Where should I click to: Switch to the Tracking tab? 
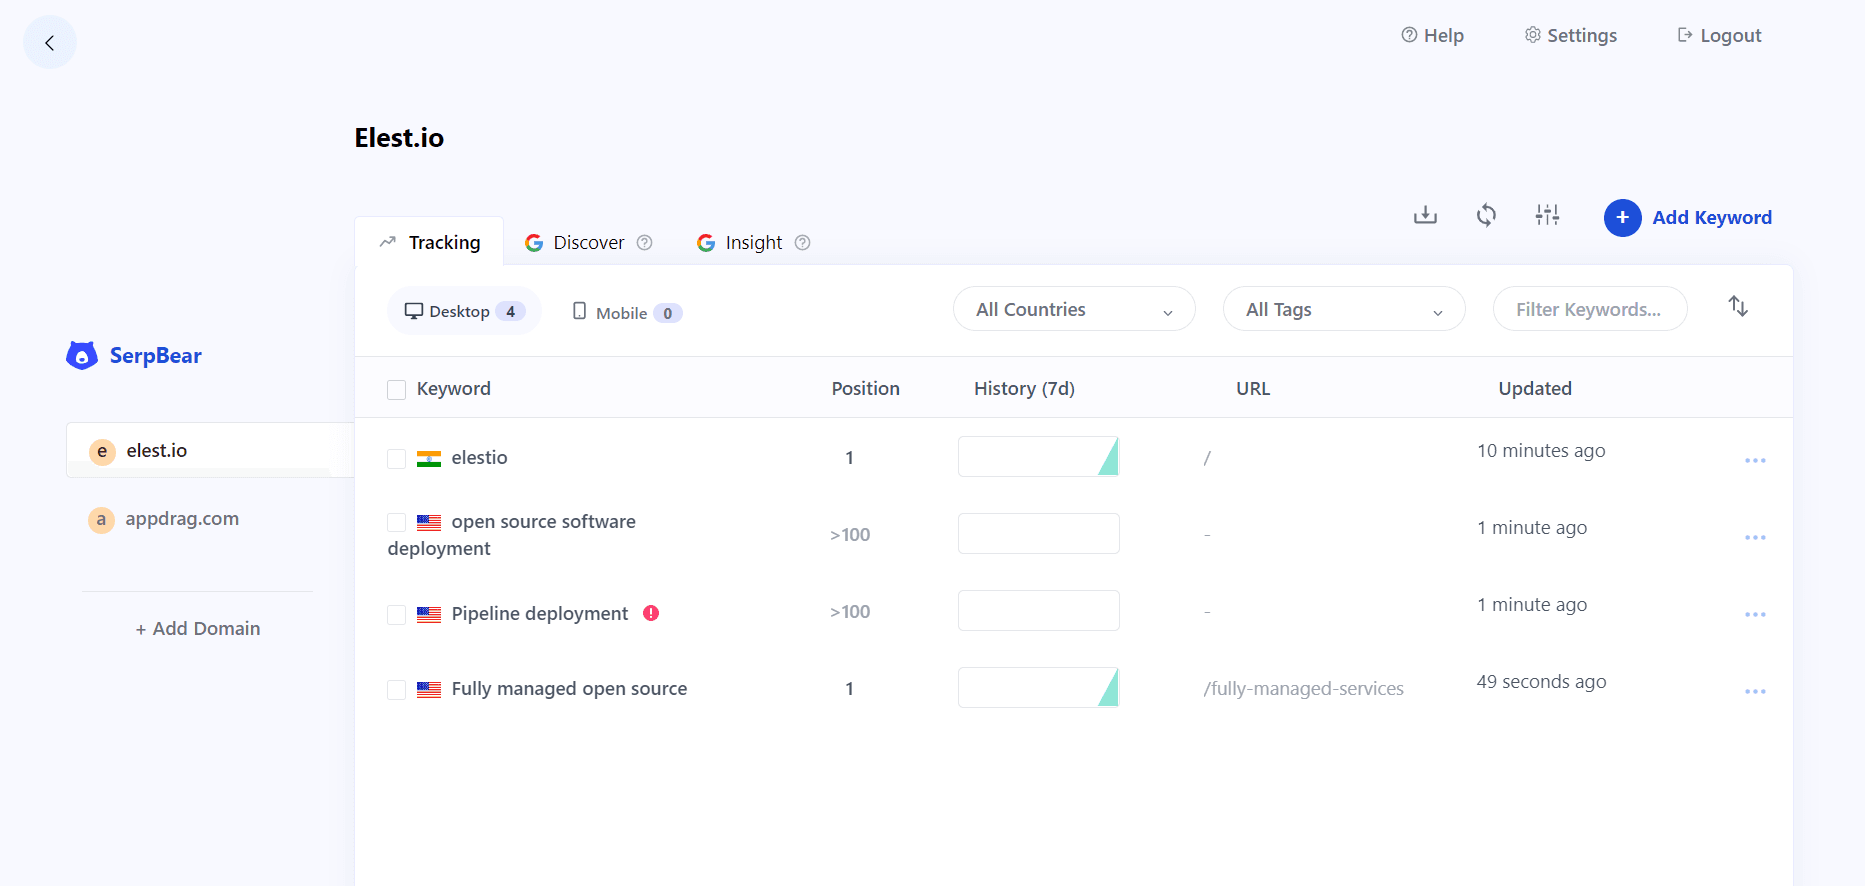point(430,242)
